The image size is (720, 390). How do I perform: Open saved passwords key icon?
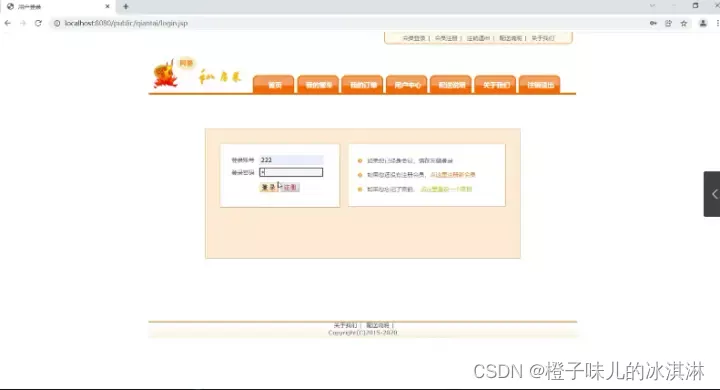pyautogui.click(x=653, y=23)
